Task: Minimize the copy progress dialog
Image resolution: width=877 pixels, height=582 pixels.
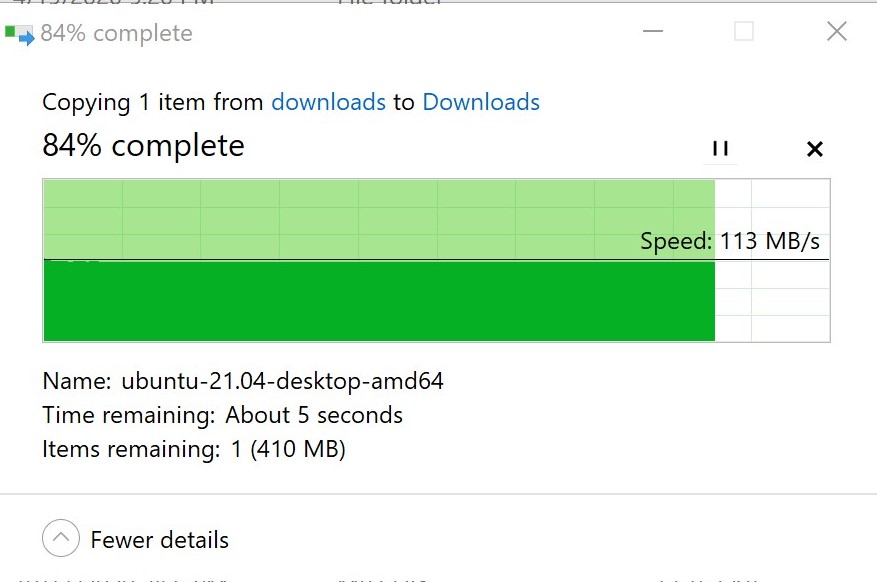Action: (653, 31)
